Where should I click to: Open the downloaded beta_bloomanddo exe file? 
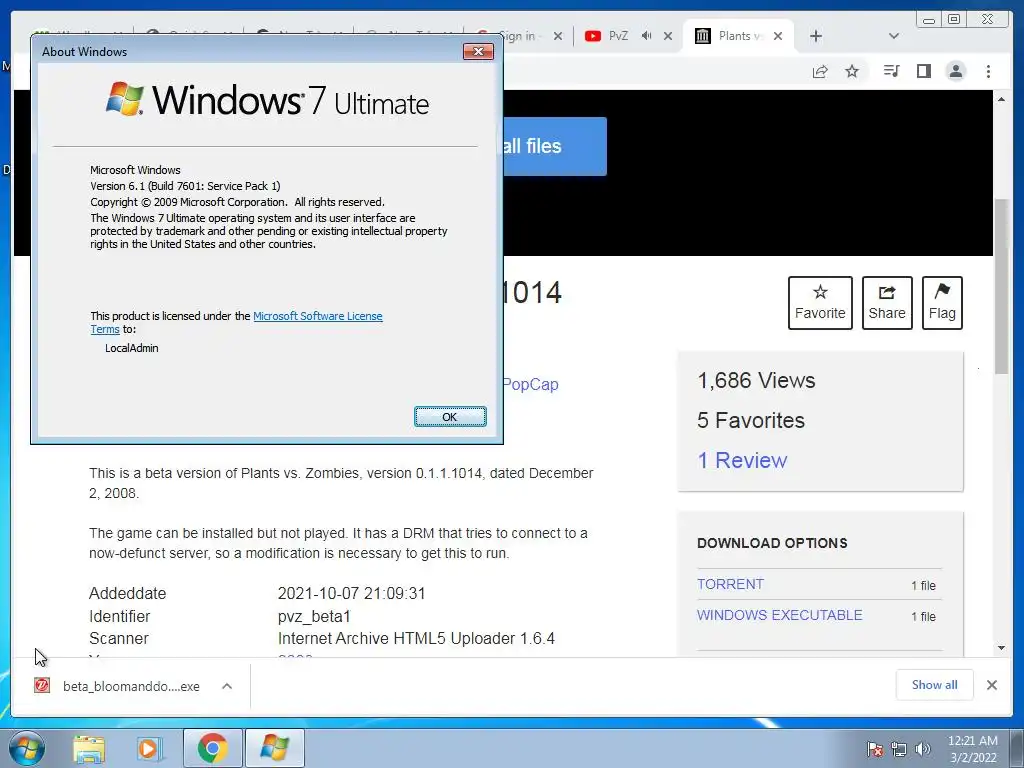(x=118, y=686)
